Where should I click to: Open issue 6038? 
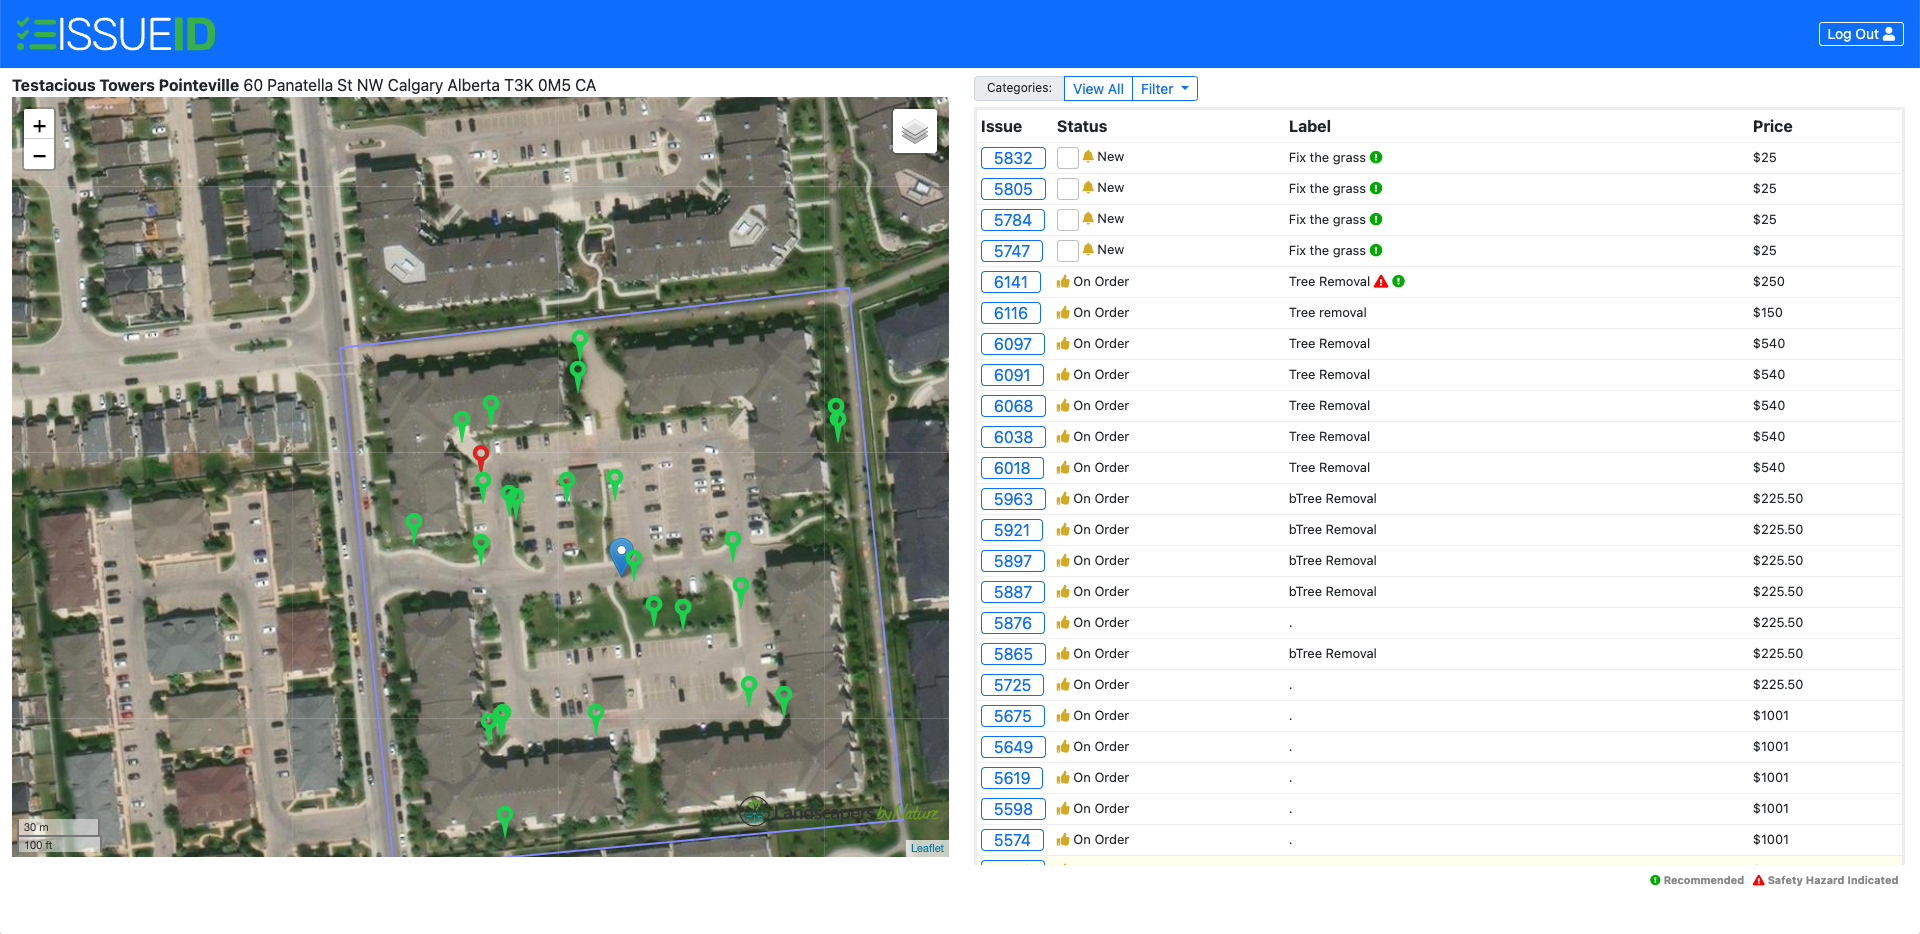pyautogui.click(x=1013, y=437)
